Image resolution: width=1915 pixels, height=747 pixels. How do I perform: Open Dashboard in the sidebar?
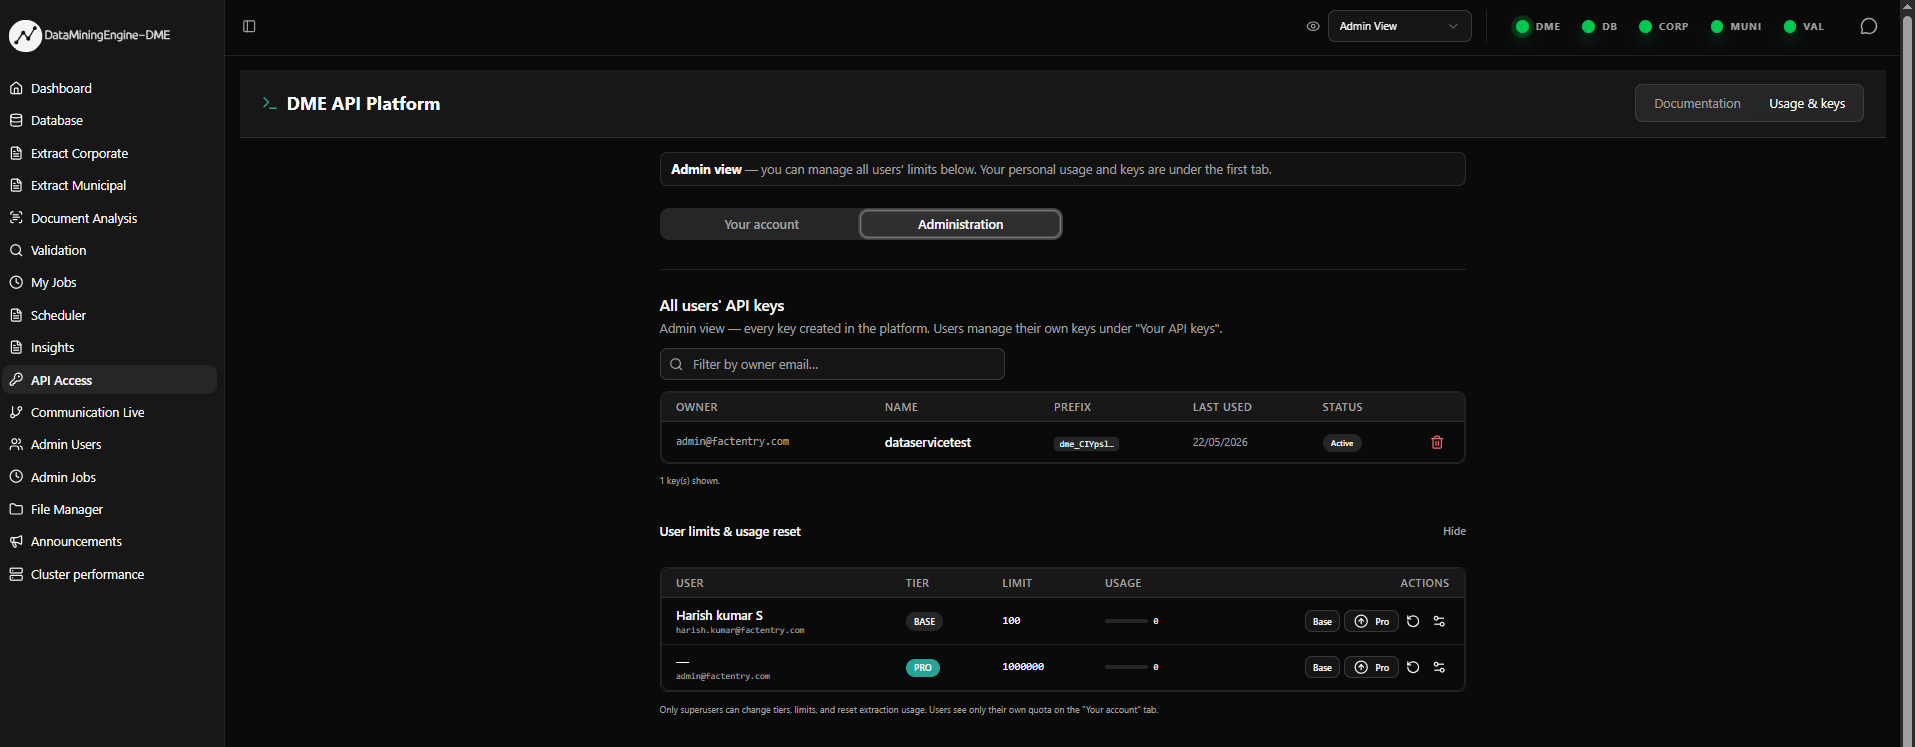[x=110, y=88]
